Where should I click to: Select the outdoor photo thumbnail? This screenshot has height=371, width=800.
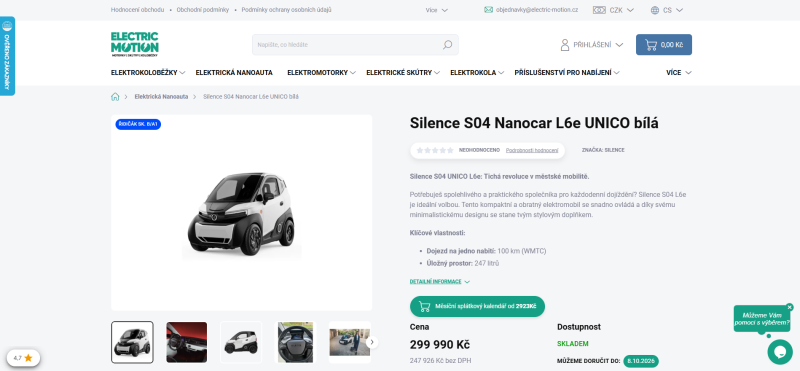[349, 342]
